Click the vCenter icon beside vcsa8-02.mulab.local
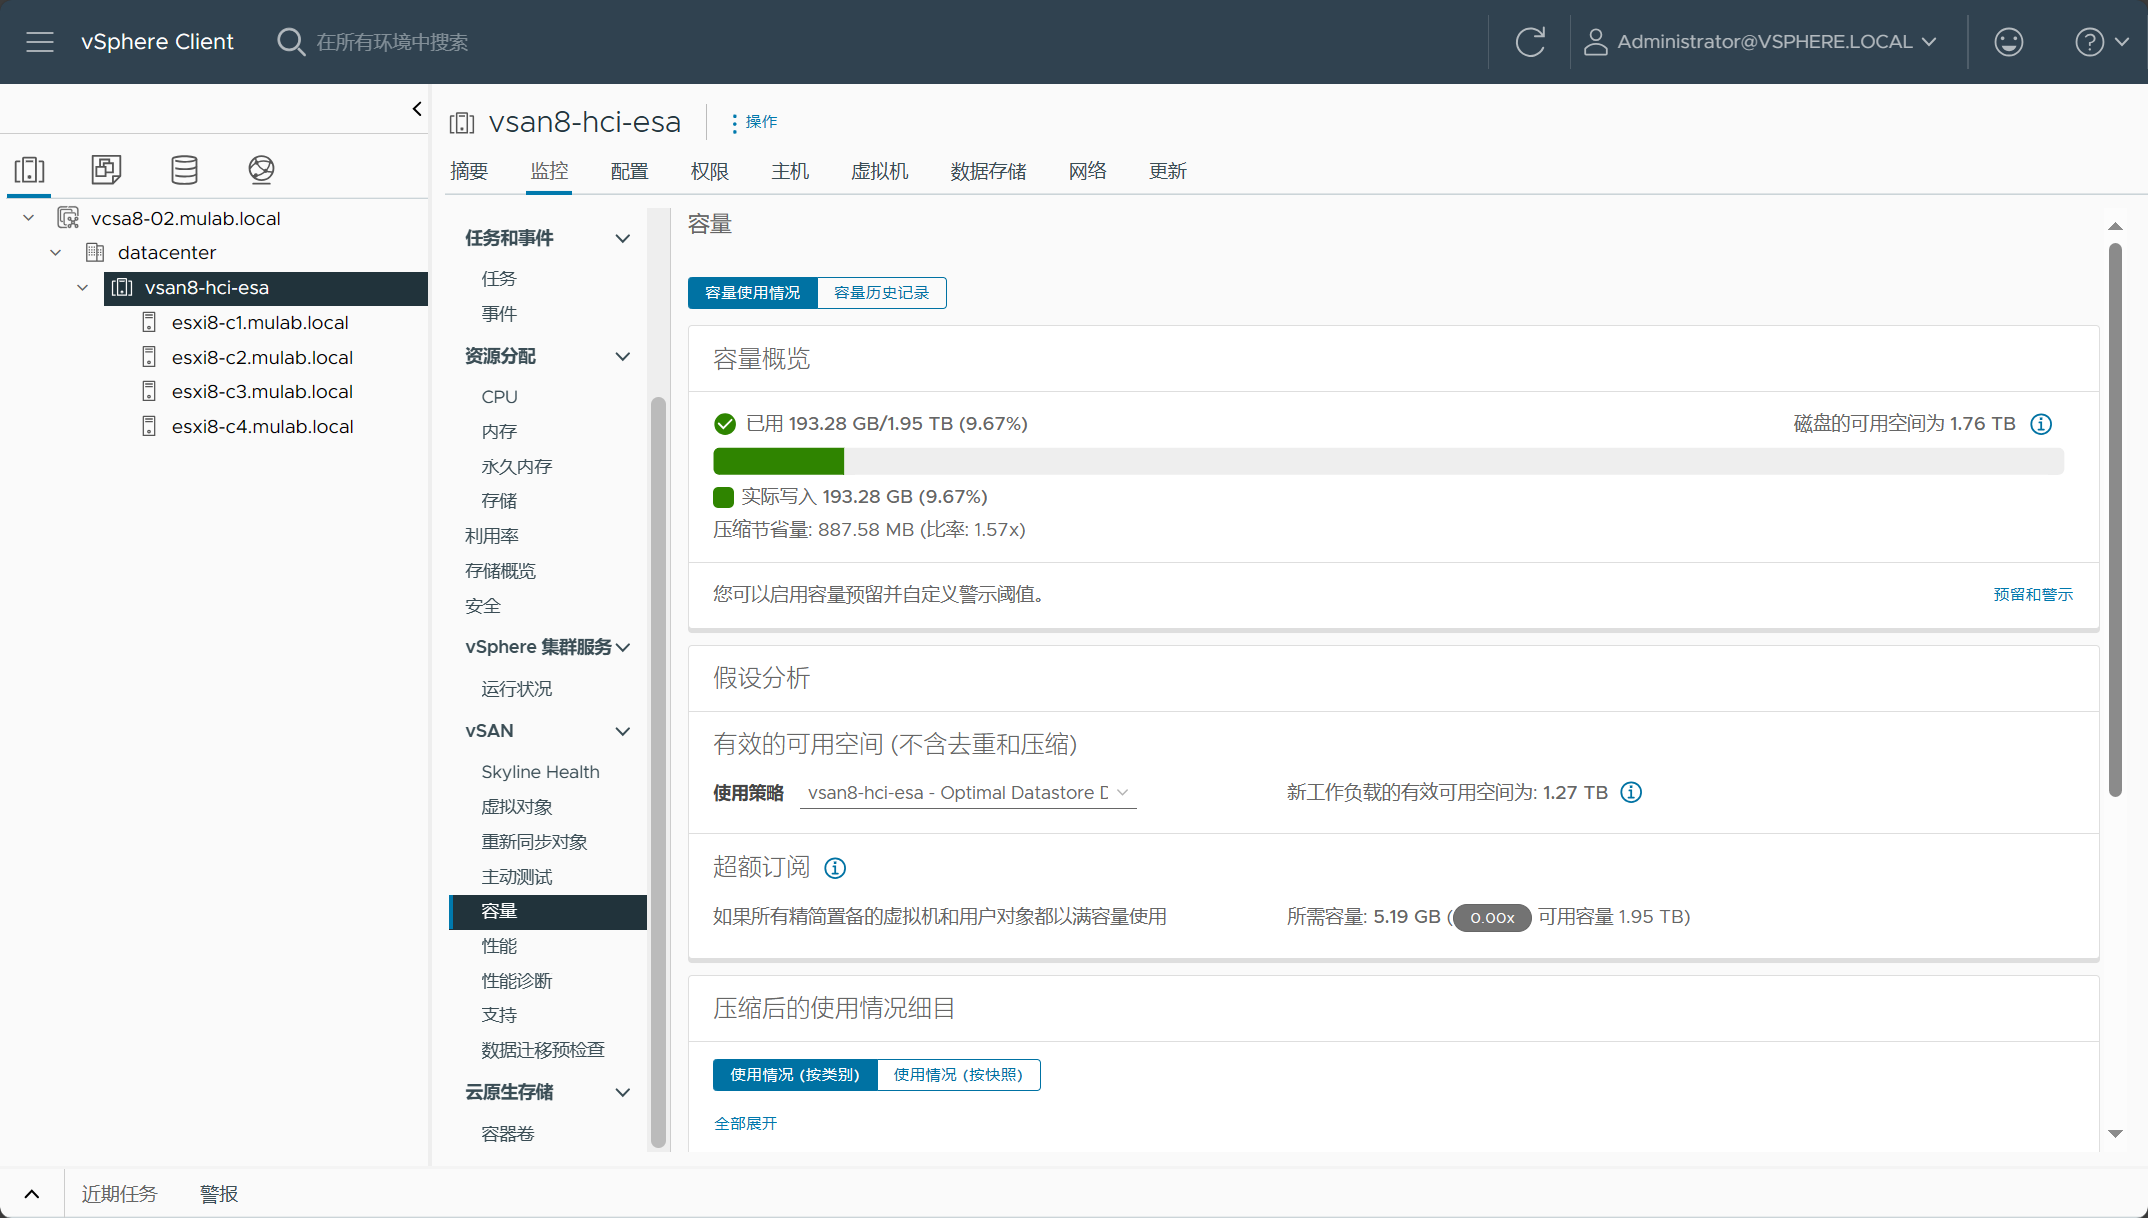 pyautogui.click(x=69, y=218)
